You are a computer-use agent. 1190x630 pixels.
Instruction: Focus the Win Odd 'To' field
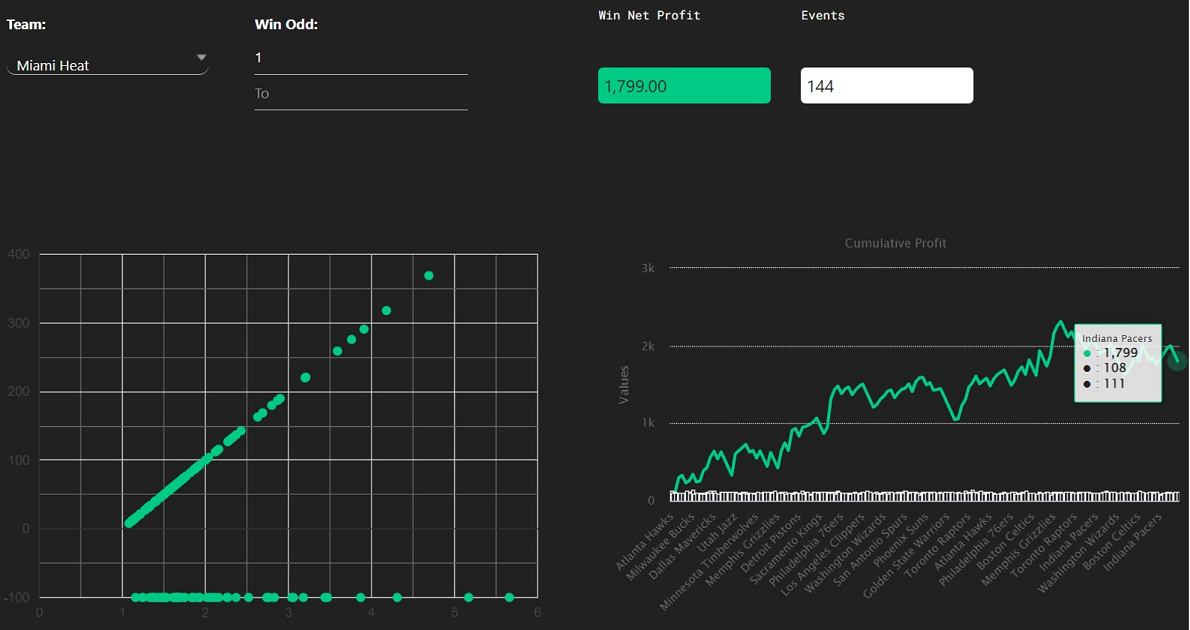(x=360, y=93)
